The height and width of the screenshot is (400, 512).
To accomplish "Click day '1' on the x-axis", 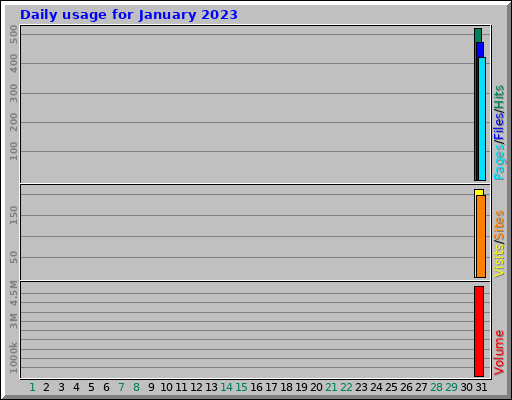I will (x=32, y=387).
